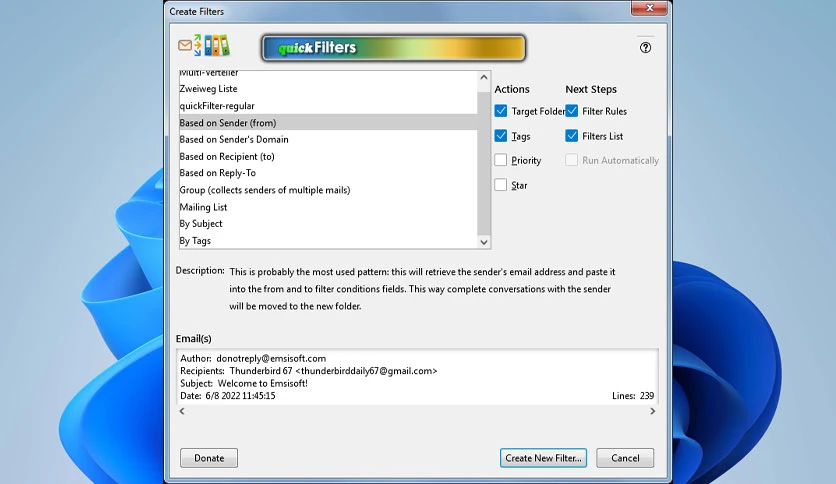
Task: Click the email pane right scroll arrow
Action: (653, 411)
